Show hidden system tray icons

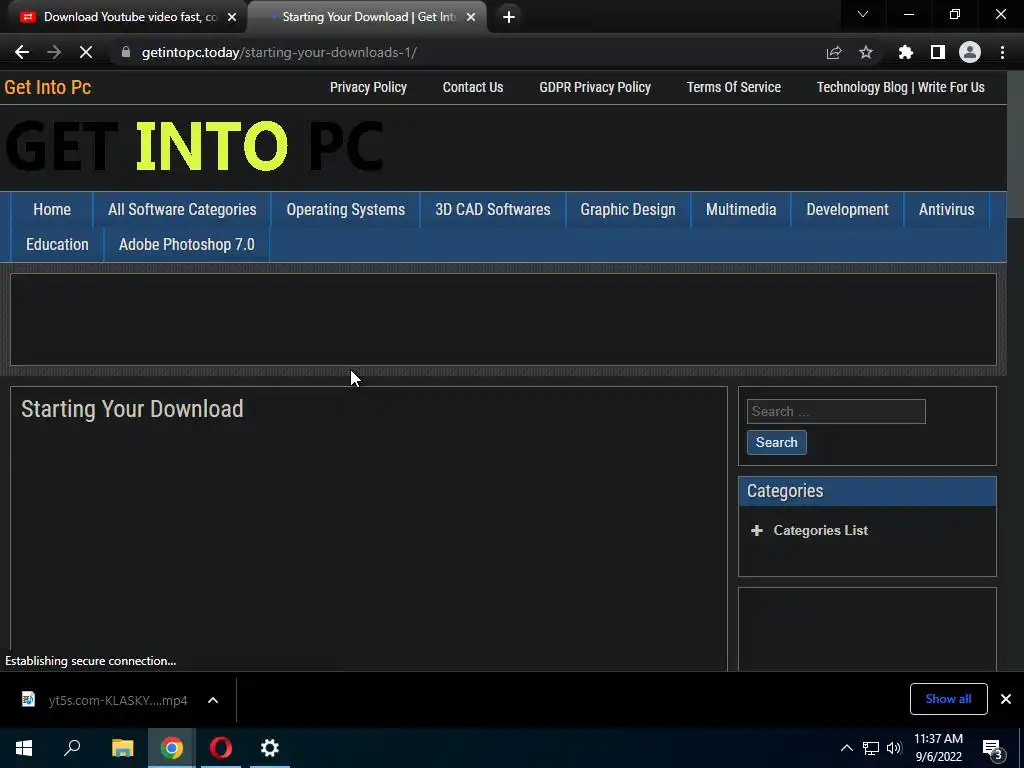pyautogui.click(x=846, y=748)
